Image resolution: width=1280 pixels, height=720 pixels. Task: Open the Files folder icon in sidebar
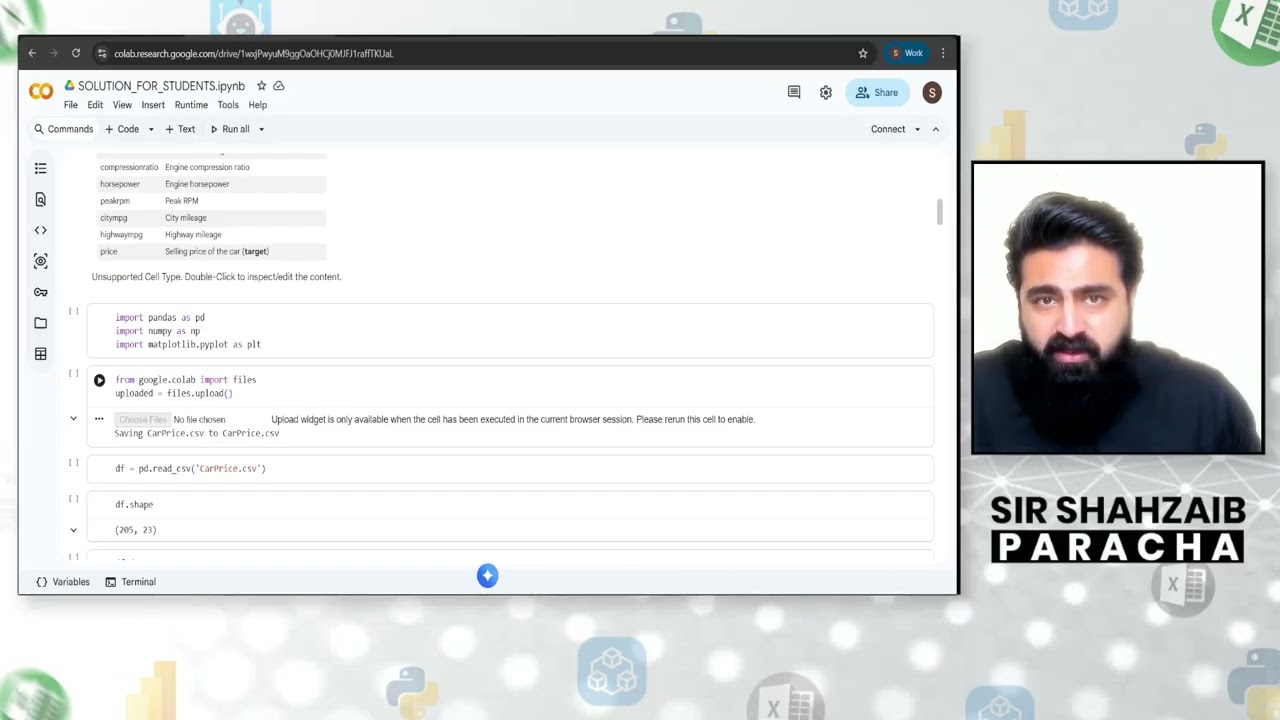pyautogui.click(x=40, y=323)
